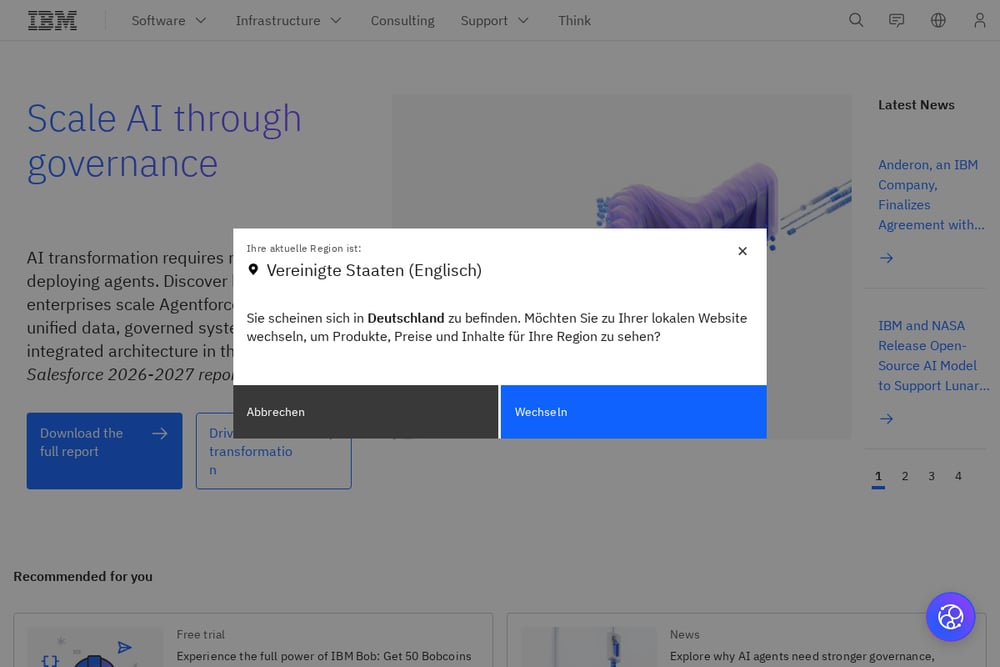Open the search magnifier icon

pyautogui.click(x=856, y=20)
